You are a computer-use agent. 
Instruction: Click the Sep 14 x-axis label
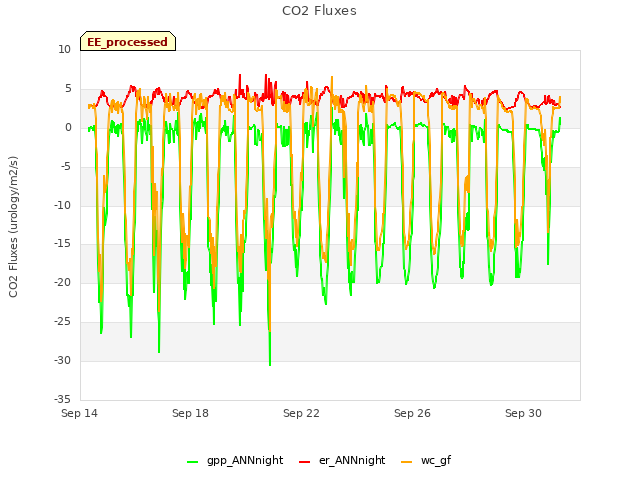[79, 413]
